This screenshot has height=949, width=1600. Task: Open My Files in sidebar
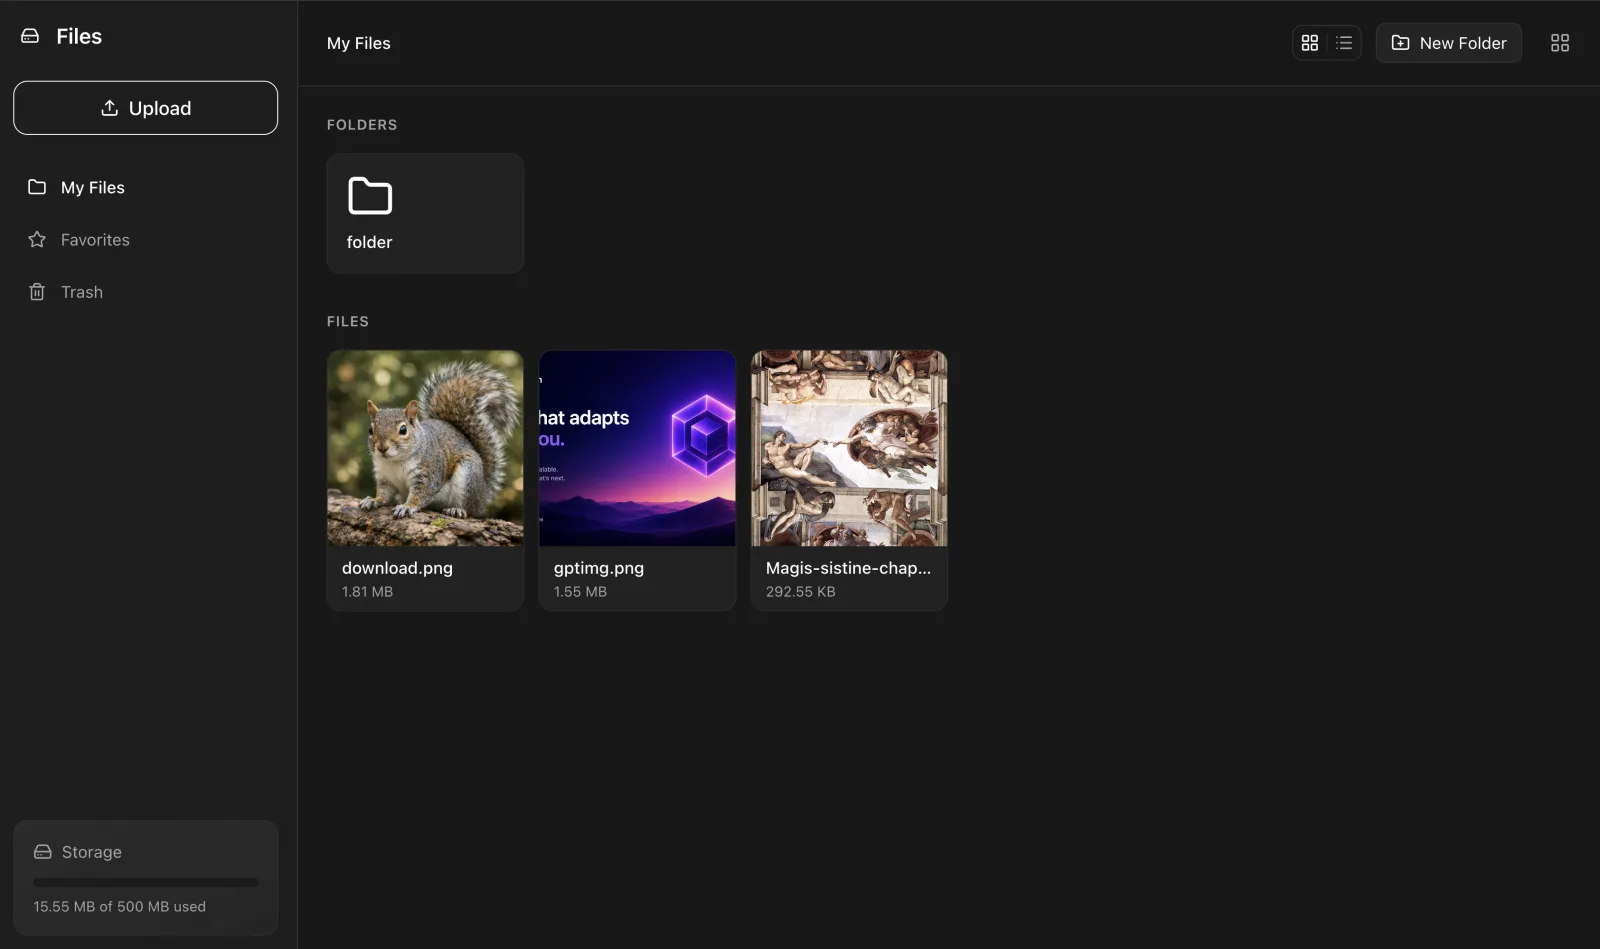pos(145,187)
